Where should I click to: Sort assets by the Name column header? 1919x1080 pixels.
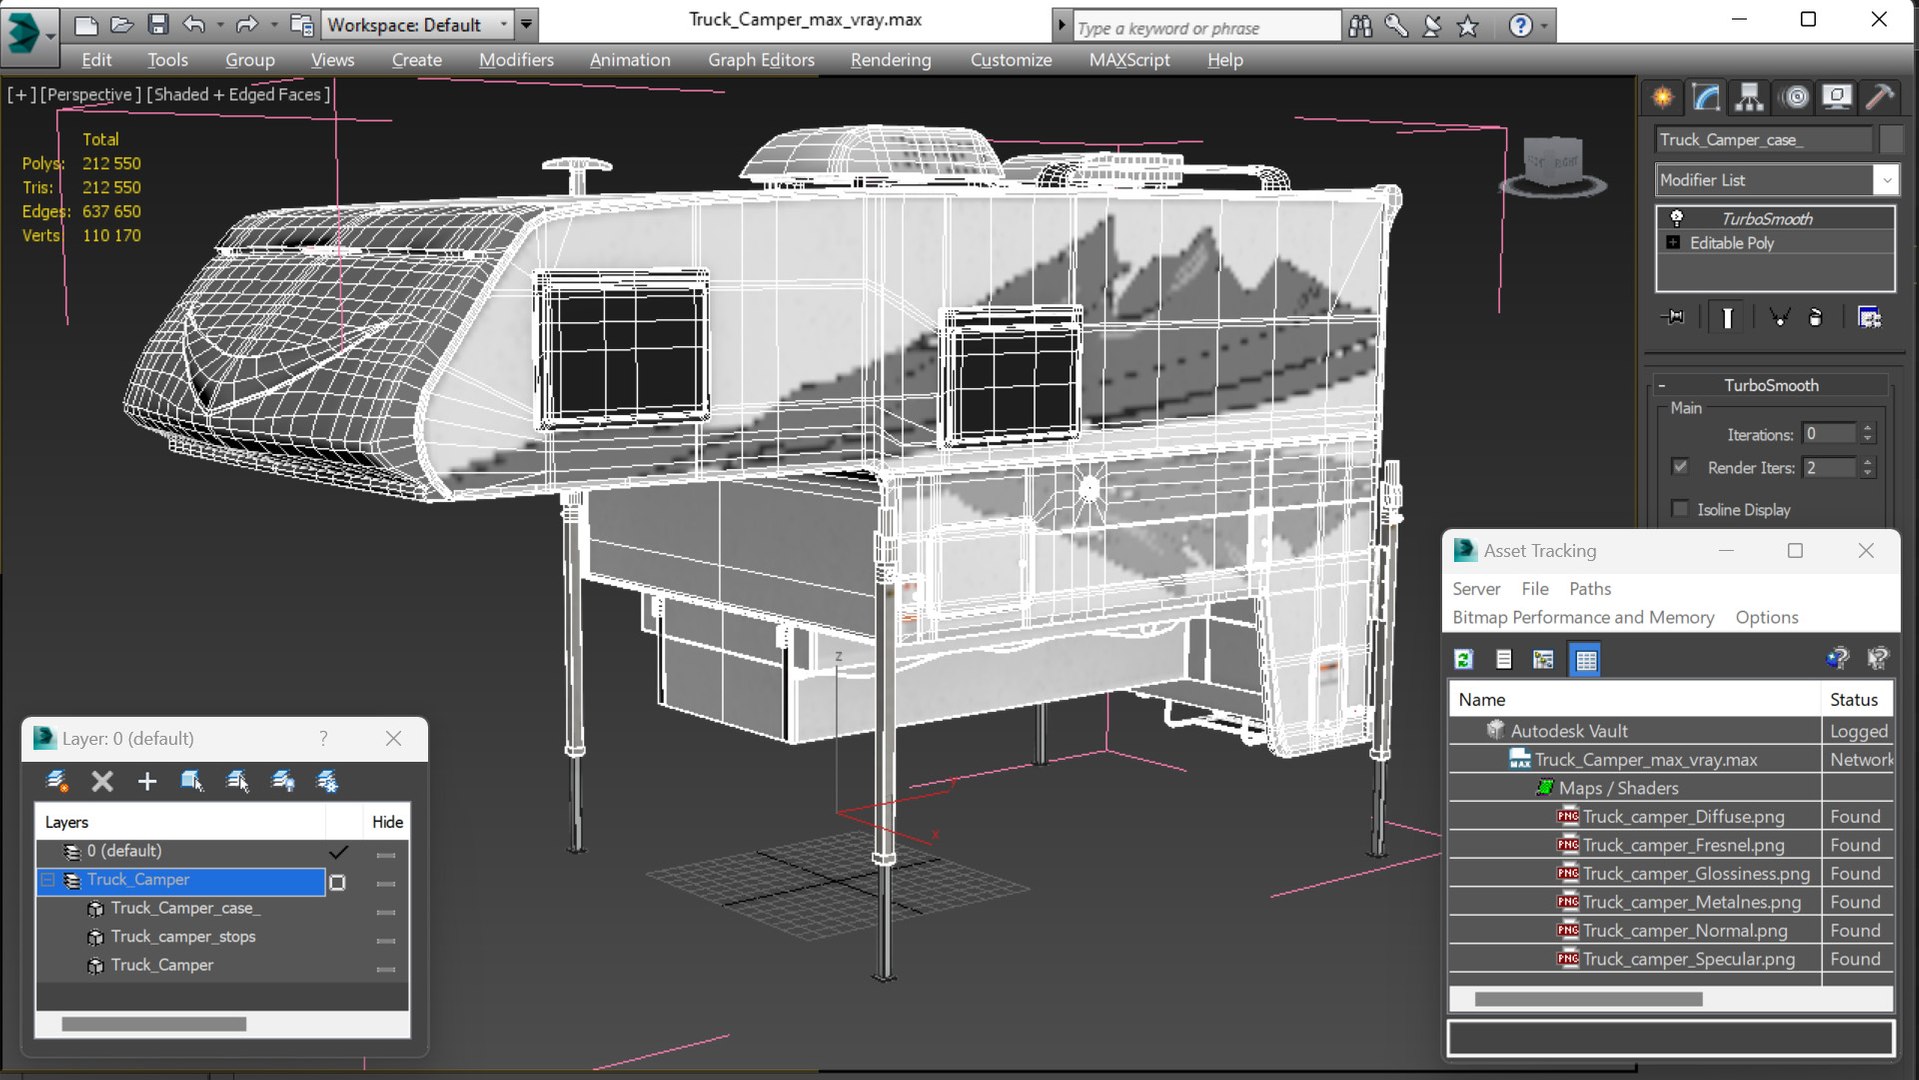click(1635, 700)
